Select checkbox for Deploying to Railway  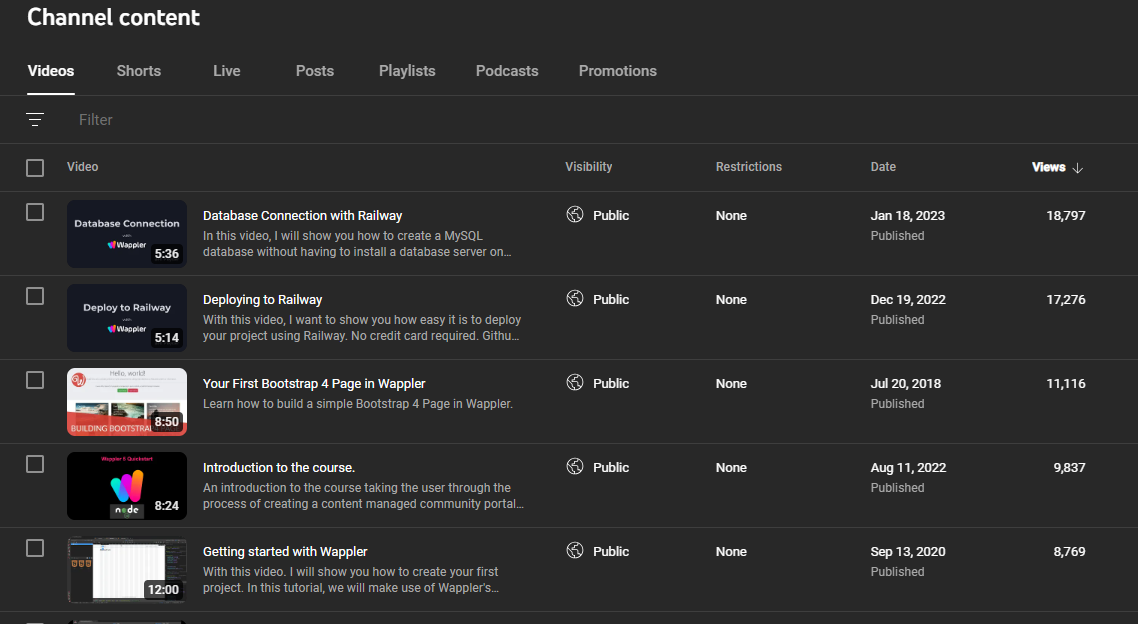tap(35, 296)
